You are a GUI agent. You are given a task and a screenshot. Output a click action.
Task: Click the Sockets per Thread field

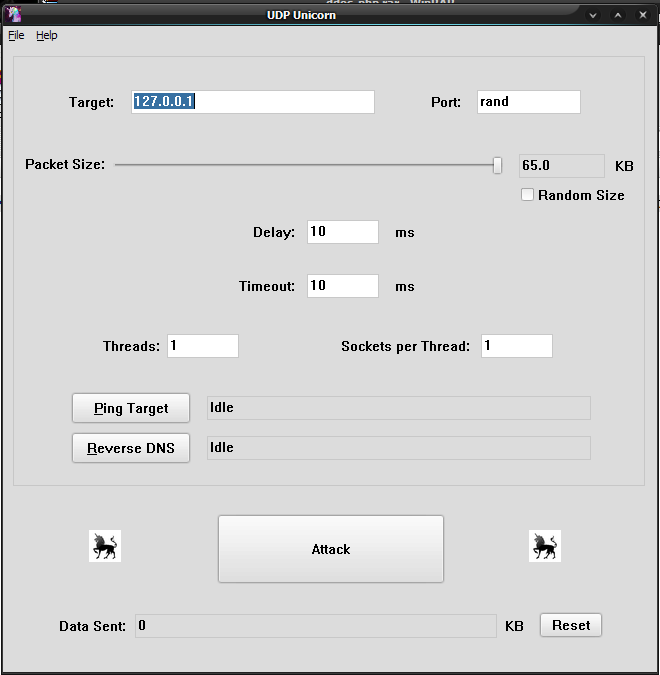pyautogui.click(x=517, y=346)
